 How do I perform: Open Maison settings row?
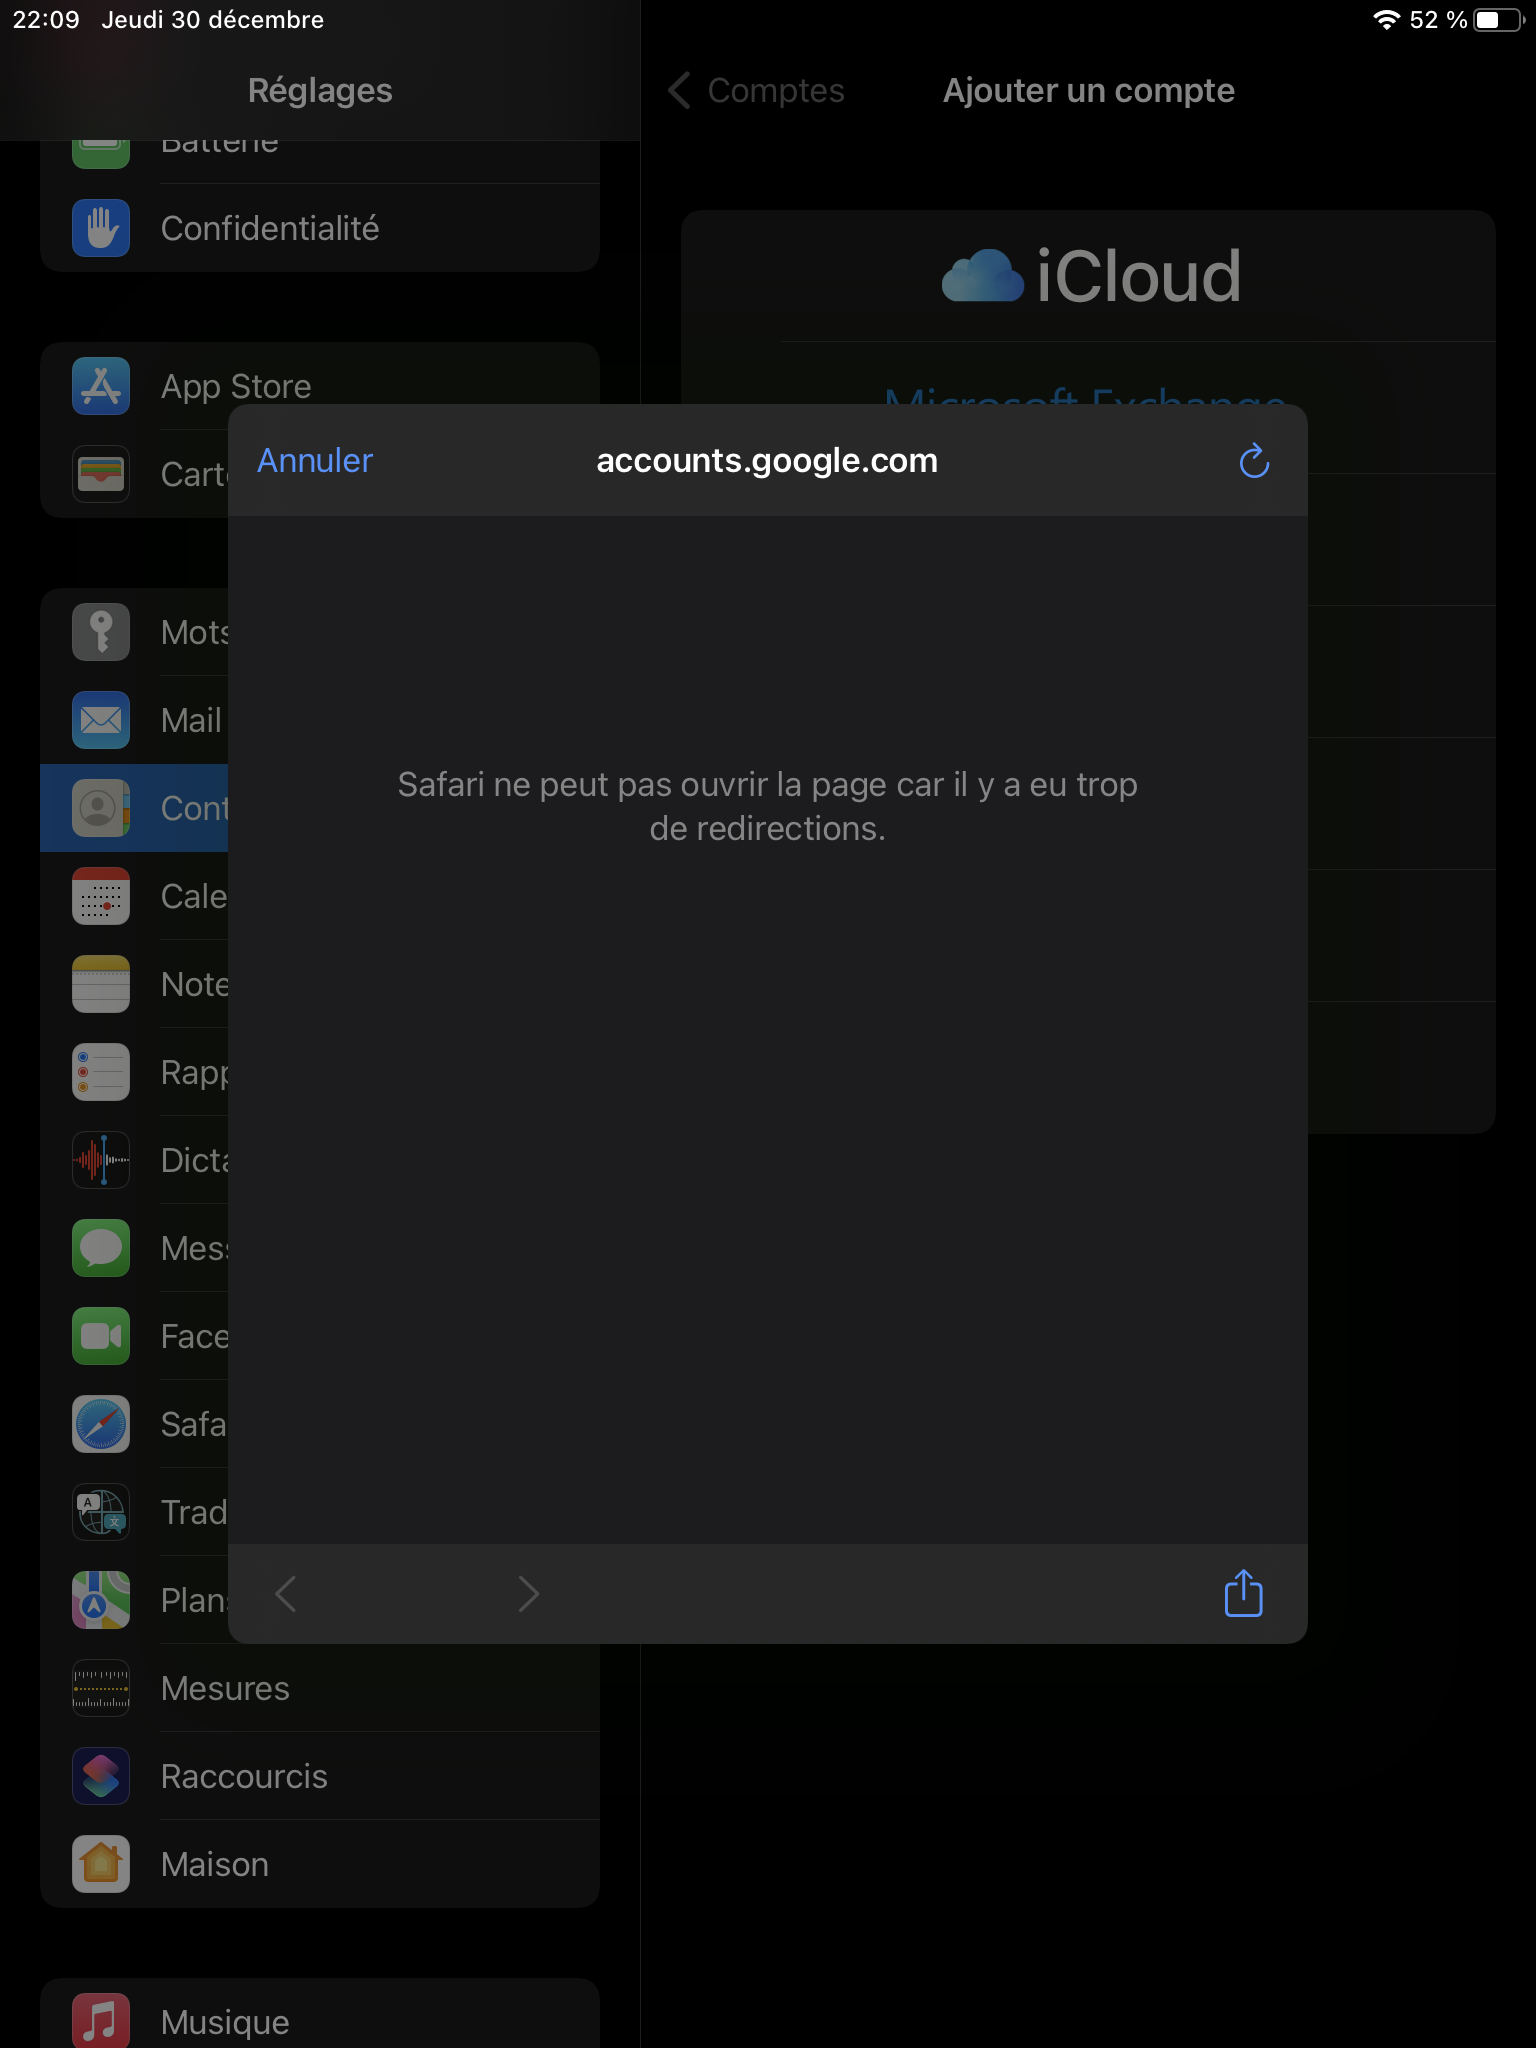(x=320, y=1864)
